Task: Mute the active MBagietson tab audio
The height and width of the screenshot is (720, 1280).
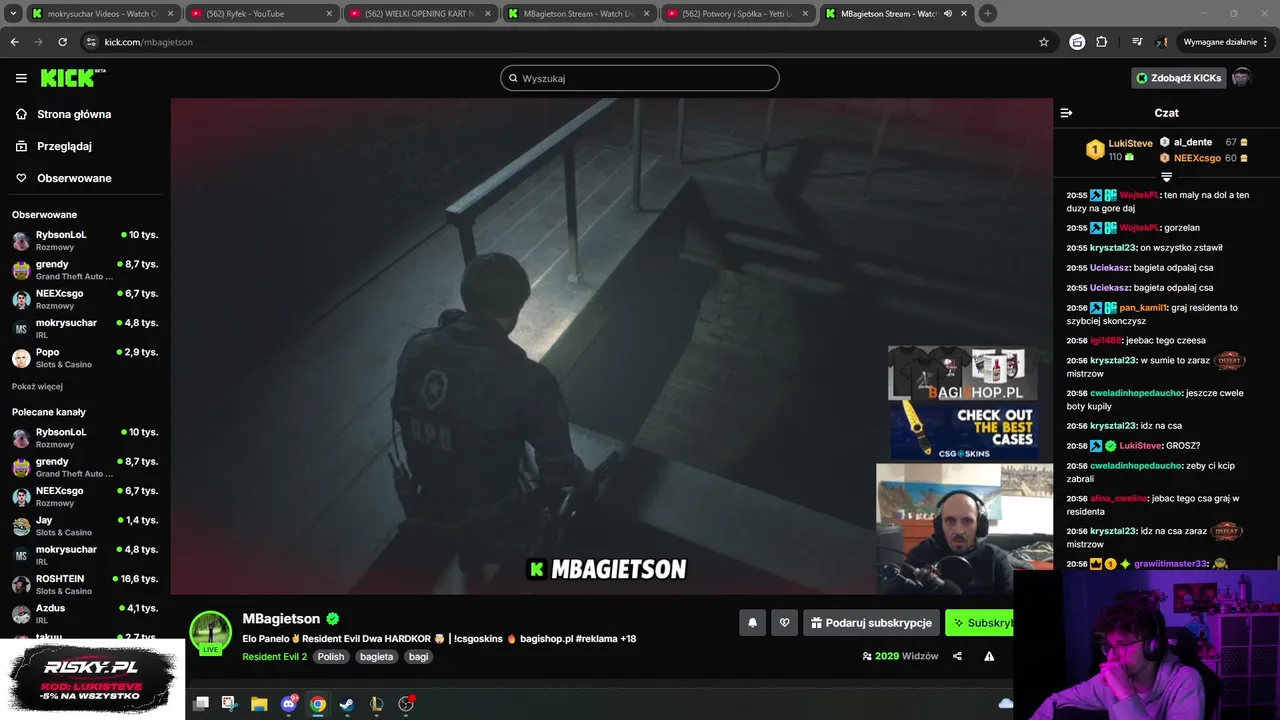Action: (947, 14)
